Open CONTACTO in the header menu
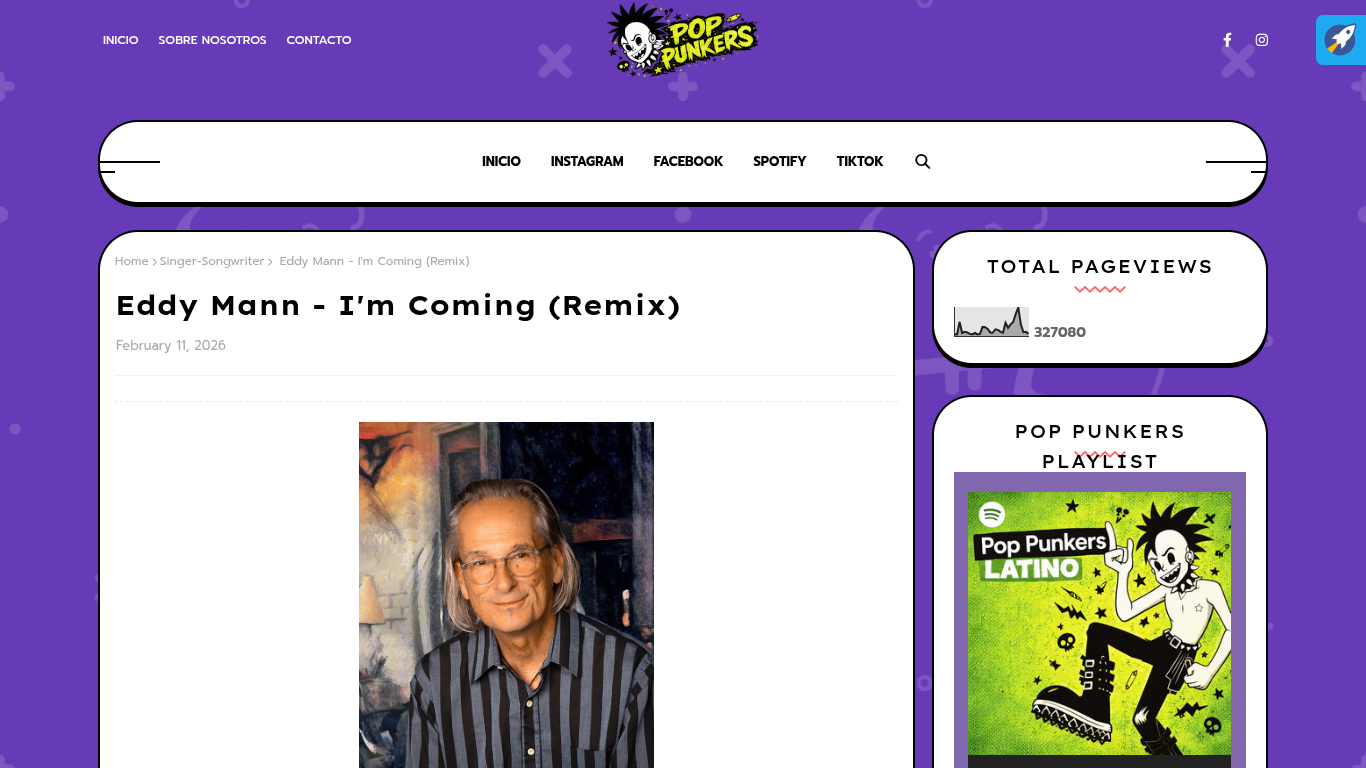Viewport: 1366px width, 768px height. pos(319,40)
